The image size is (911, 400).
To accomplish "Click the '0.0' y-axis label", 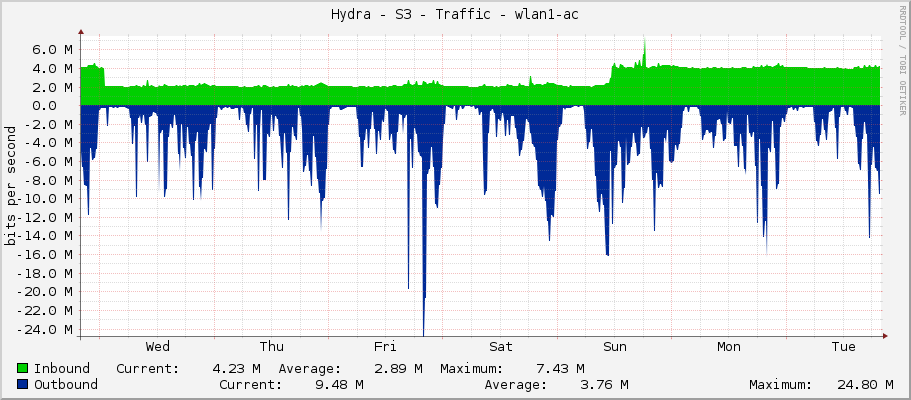I will 45,106.
